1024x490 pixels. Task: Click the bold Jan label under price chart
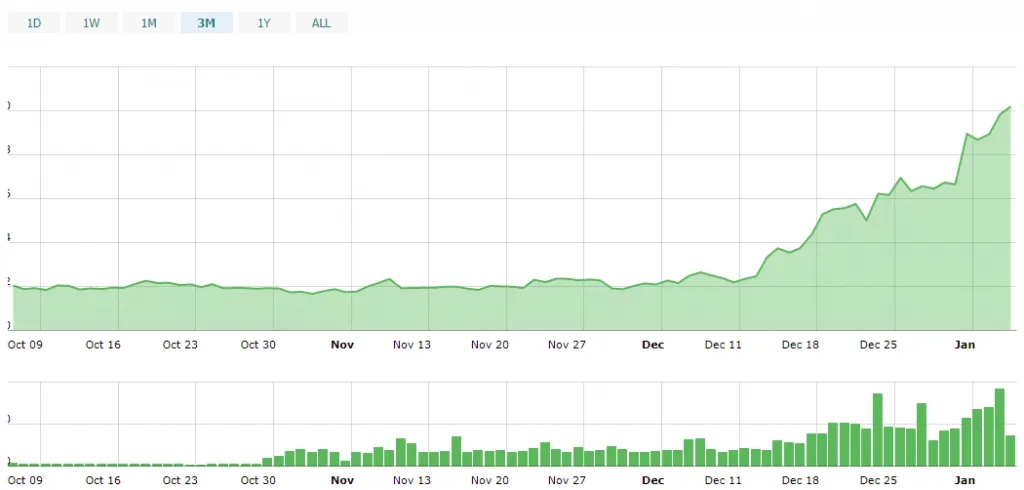click(965, 345)
